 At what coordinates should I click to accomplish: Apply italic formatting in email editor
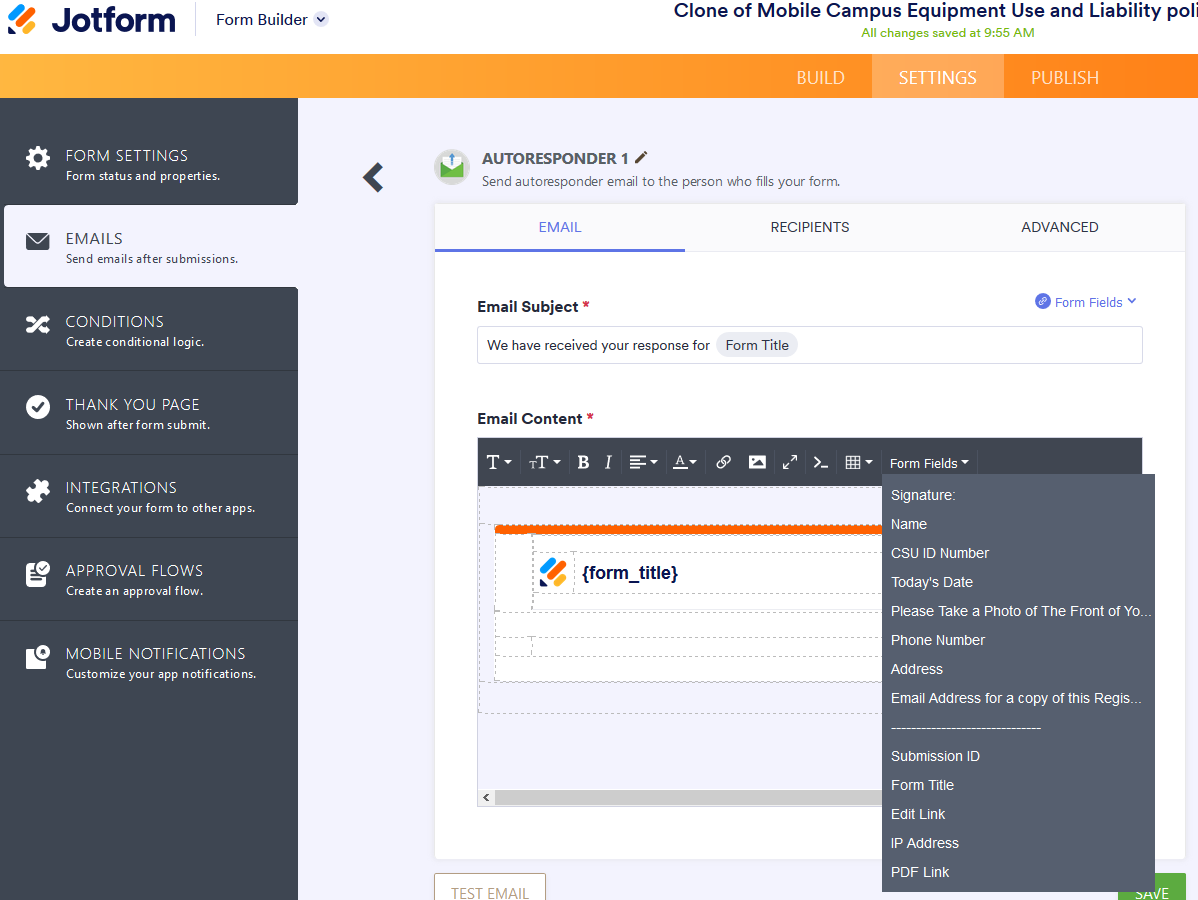click(x=608, y=462)
